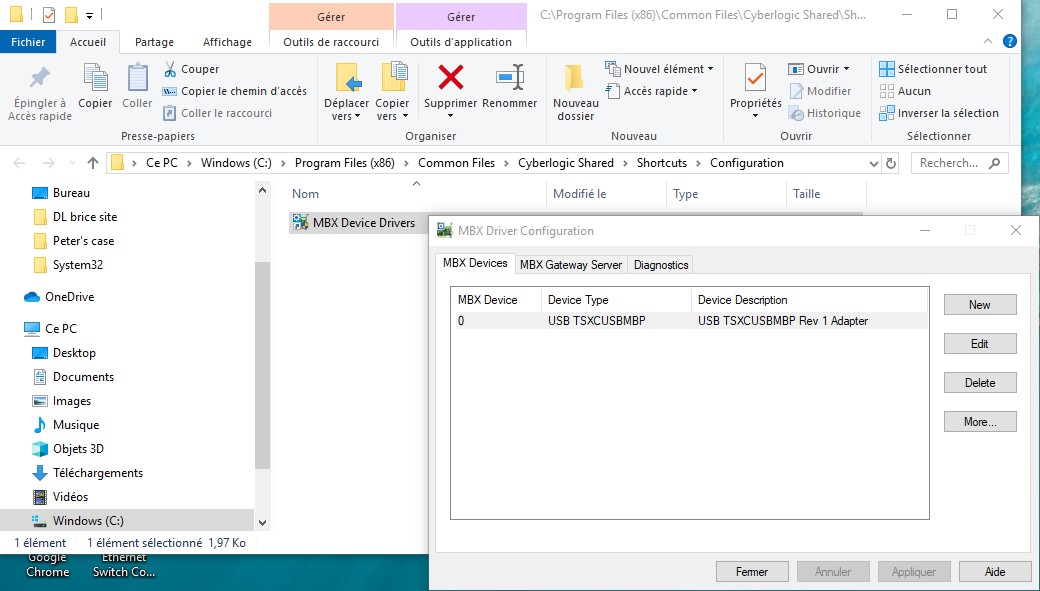This screenshot has width=1040, height=591.
Task: Open the Outils d'application tab
Action: (x=461, y=42)
